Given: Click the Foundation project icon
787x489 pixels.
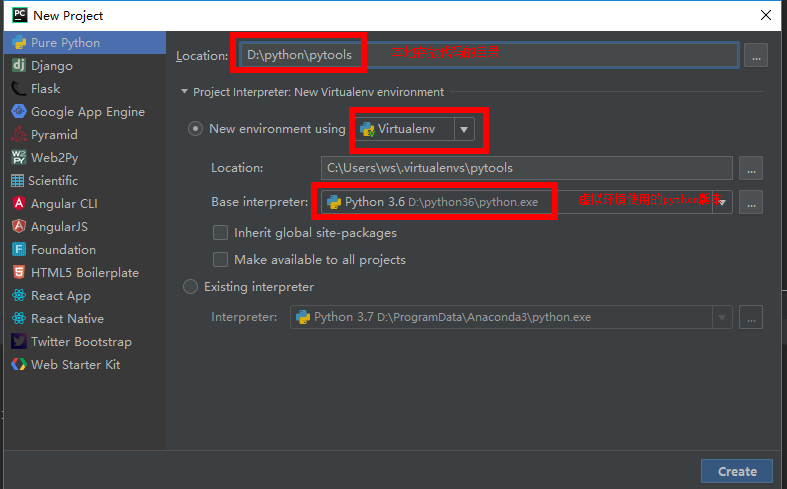Looking at the screenshot, I should [x=19, y=250].
